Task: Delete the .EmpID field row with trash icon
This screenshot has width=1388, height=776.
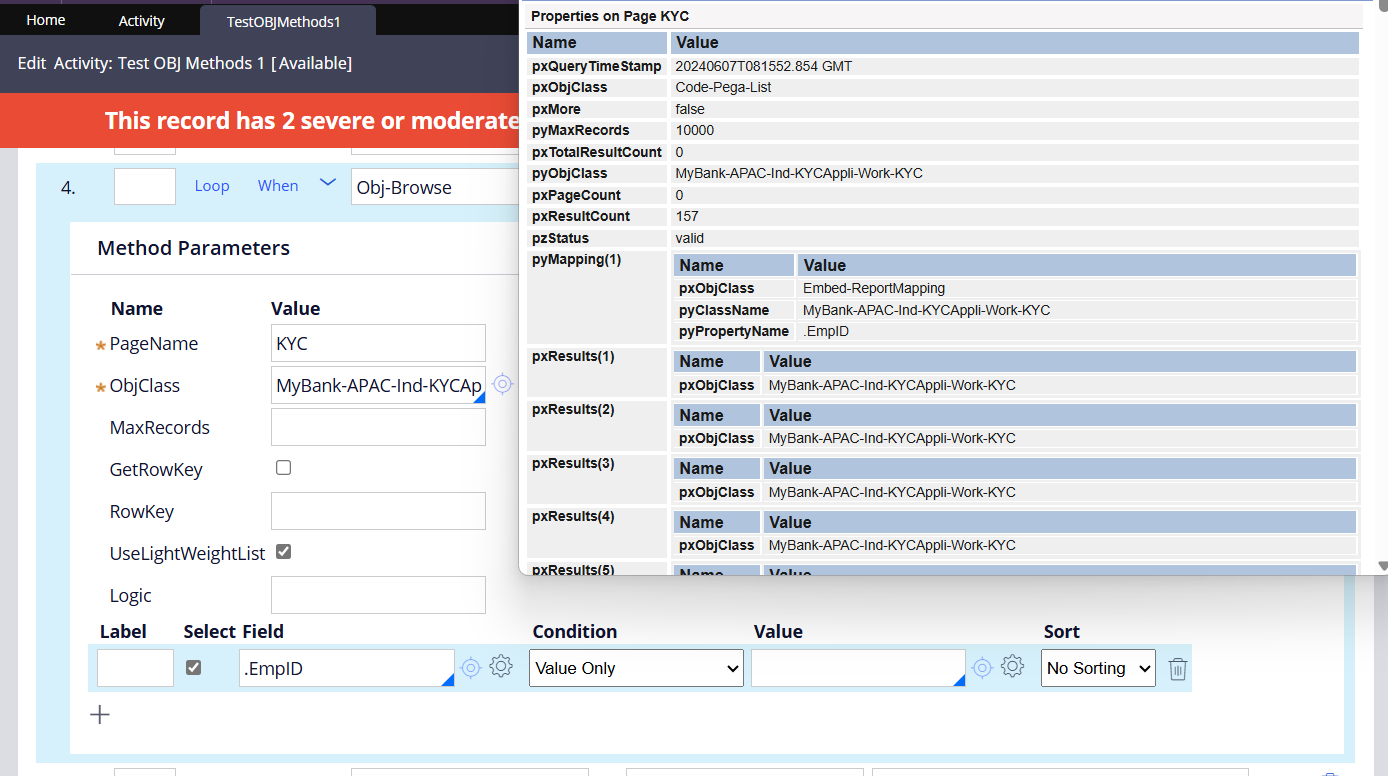Action: (x=1177, y=668)
